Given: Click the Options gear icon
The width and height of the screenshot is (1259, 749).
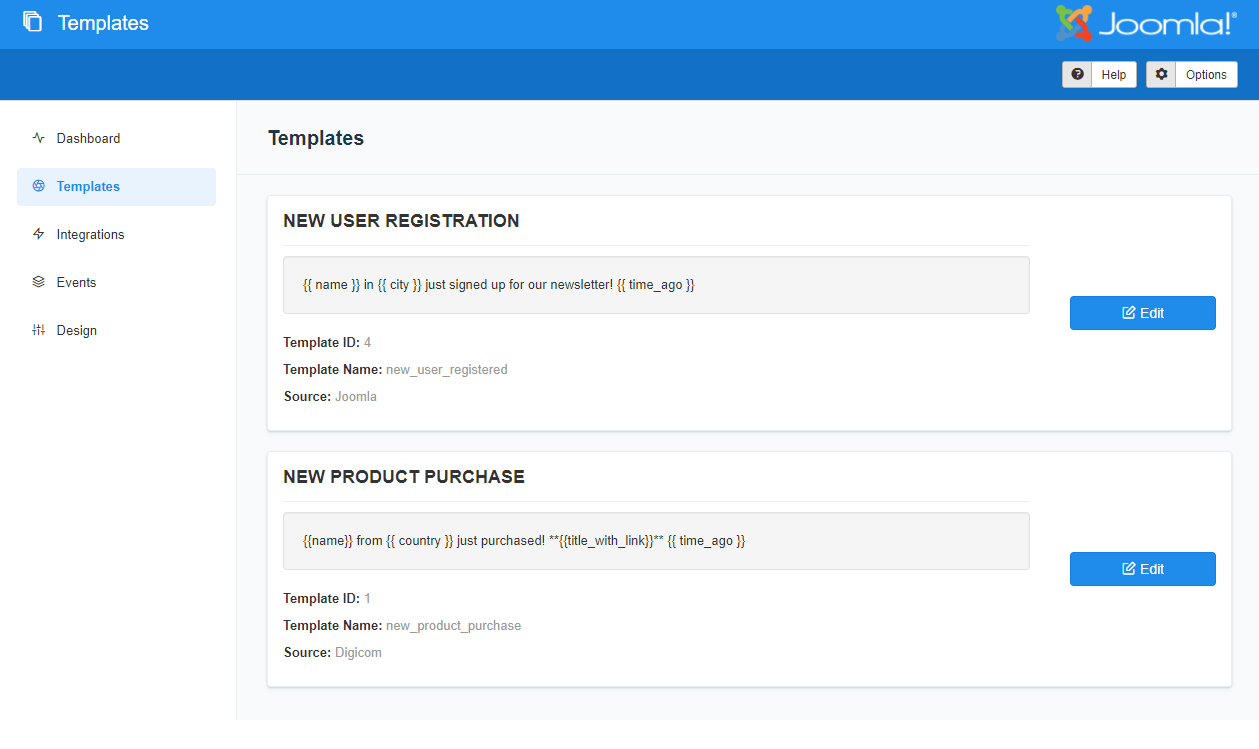Looking at the screenshot, I should pos(1161,74).
